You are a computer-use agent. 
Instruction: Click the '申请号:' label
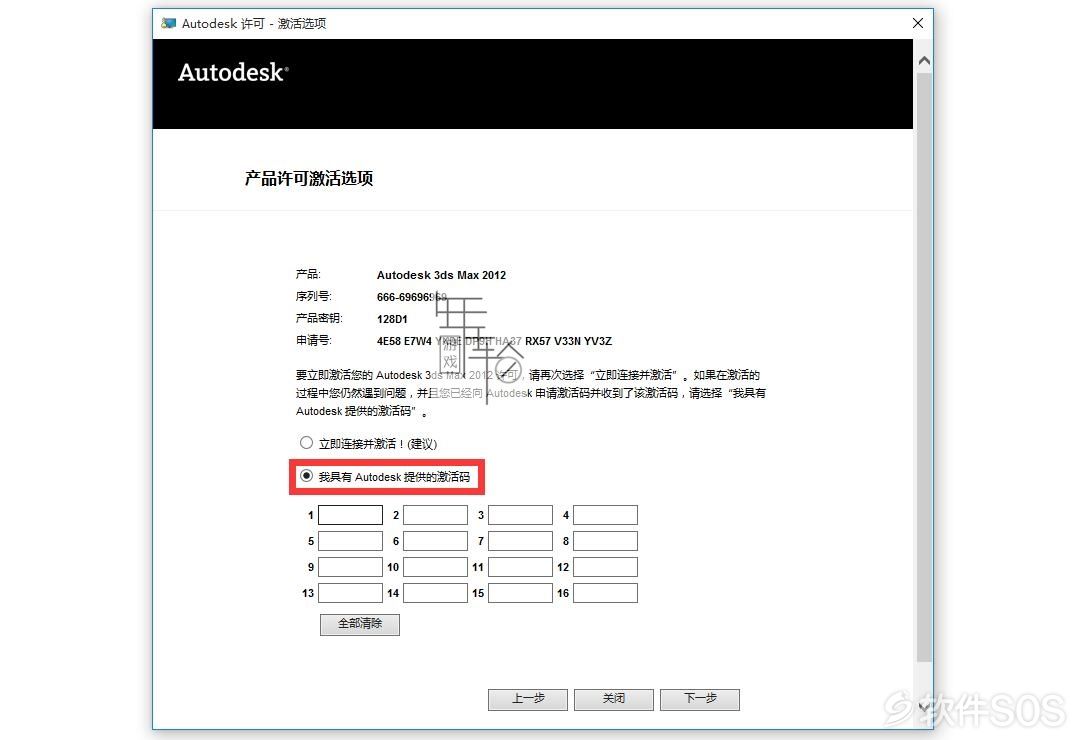[314, 340]
